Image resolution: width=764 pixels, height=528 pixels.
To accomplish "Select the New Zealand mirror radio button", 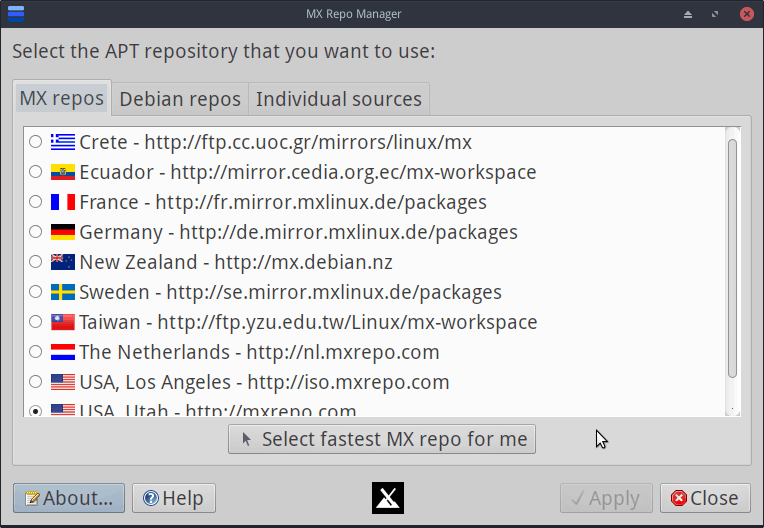I will point(36,262).
